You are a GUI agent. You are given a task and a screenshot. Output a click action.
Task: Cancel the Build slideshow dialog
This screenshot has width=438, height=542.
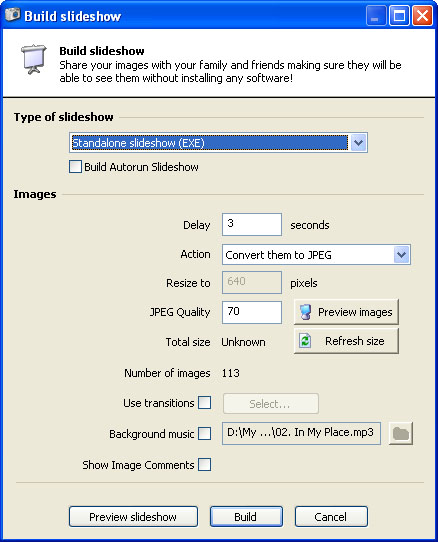click(x=331, y=517)
